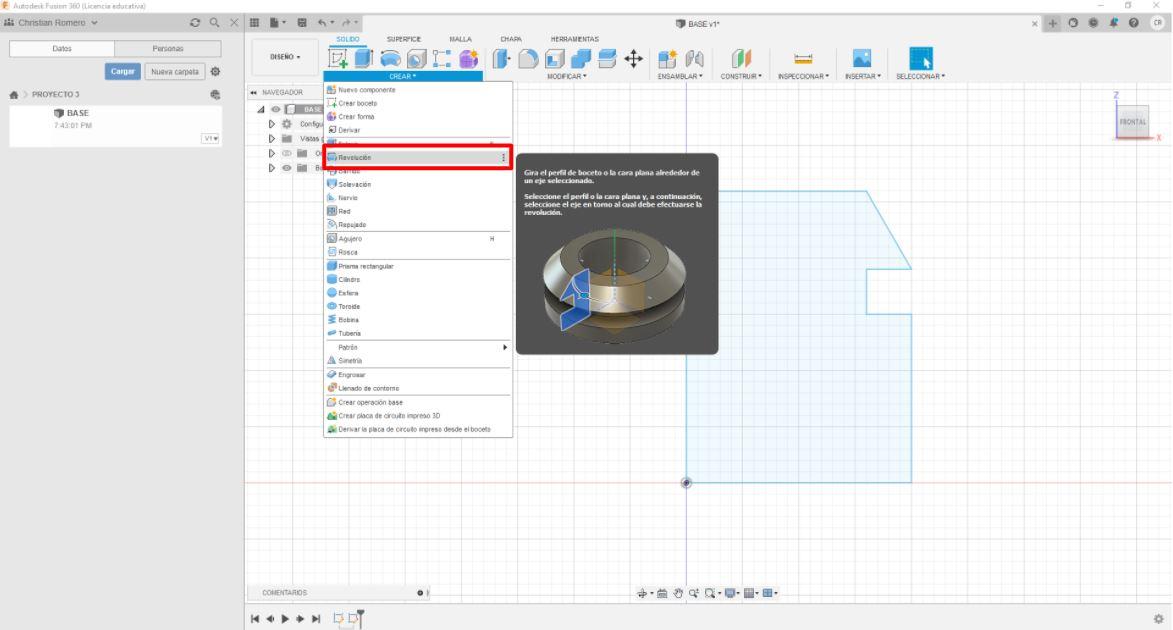
Task: Switch to the MALLA tab
Action: pyautogui.click(x=460, y=39)
